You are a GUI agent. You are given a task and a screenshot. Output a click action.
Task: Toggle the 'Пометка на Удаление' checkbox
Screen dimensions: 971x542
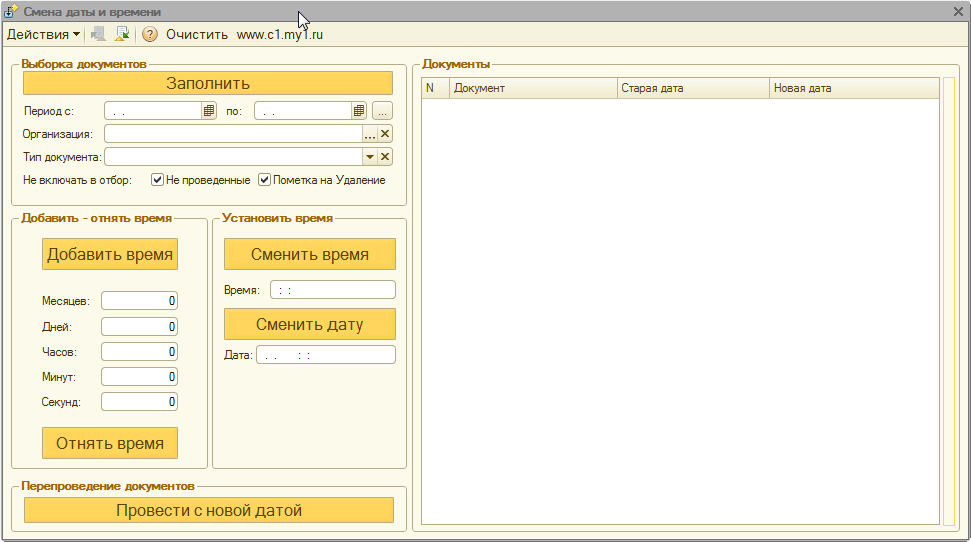pos(265,180)
